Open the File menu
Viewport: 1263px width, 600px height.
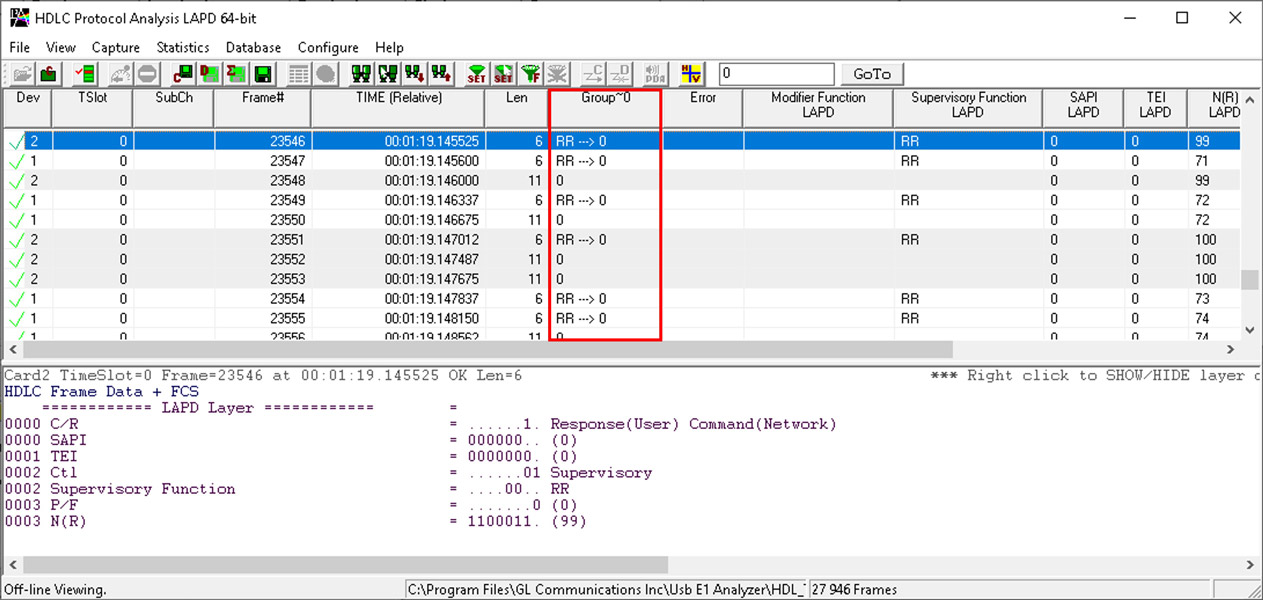point(19,47)
